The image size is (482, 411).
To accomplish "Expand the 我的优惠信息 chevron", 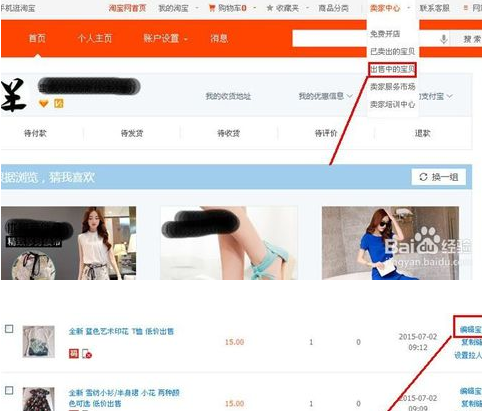I will click(350, 96).
